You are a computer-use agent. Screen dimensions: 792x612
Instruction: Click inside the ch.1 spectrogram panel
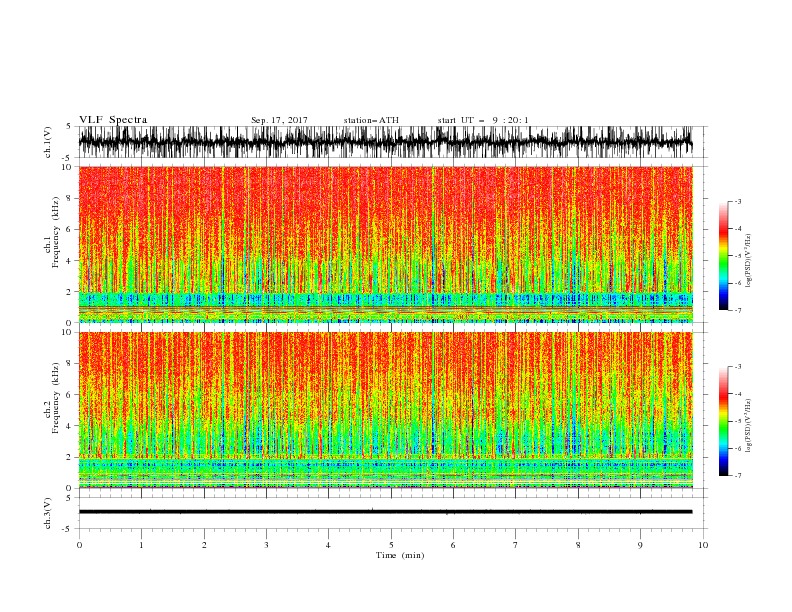pyautogui.click(x=385, y=244)
